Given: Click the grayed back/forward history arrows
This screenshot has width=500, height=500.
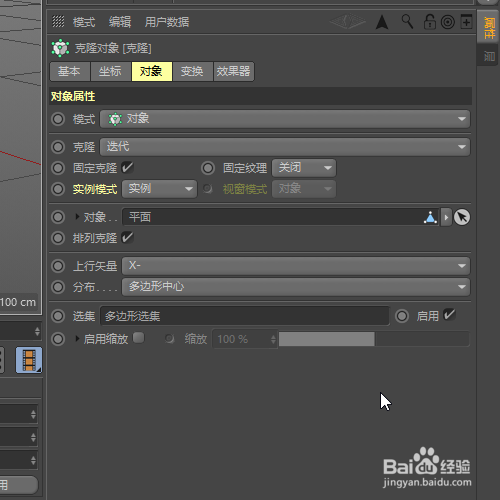Looking at the screenshot, I should 347,22.
